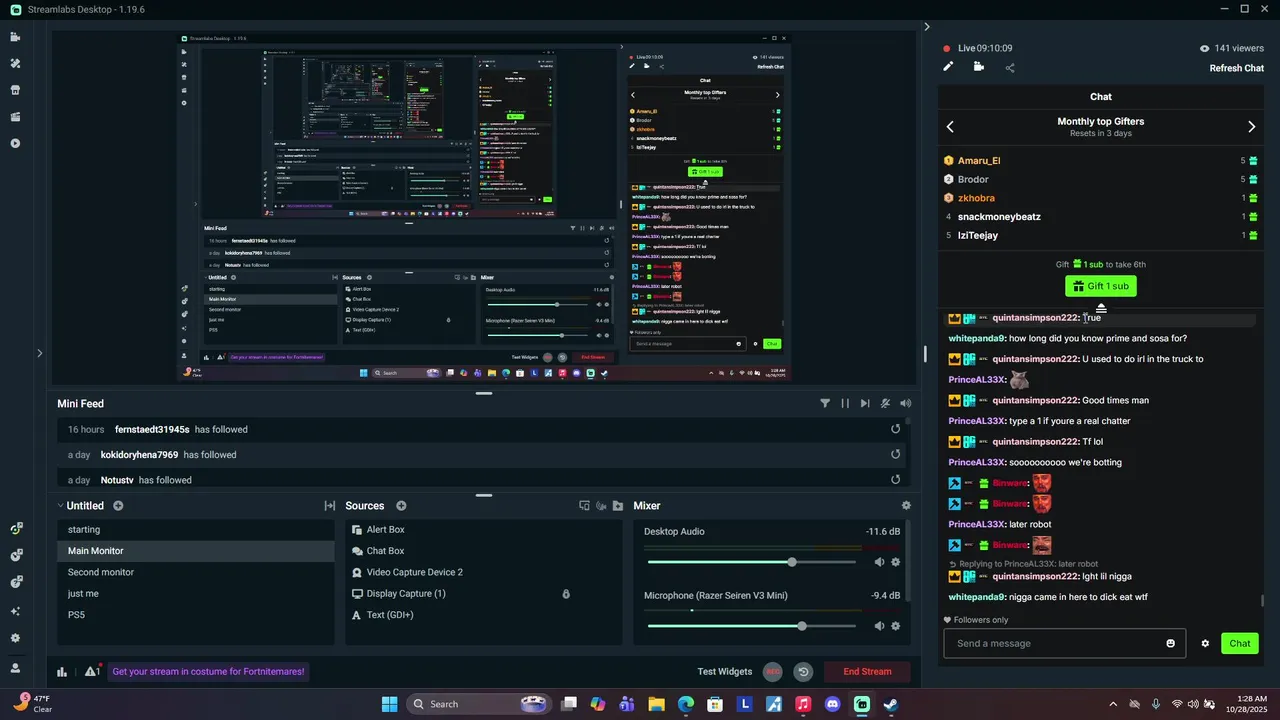Image resolution: width=1280 pixels, height=720 pixels.
Task: Open the notifications warning icon
Action: click(92, 672)
